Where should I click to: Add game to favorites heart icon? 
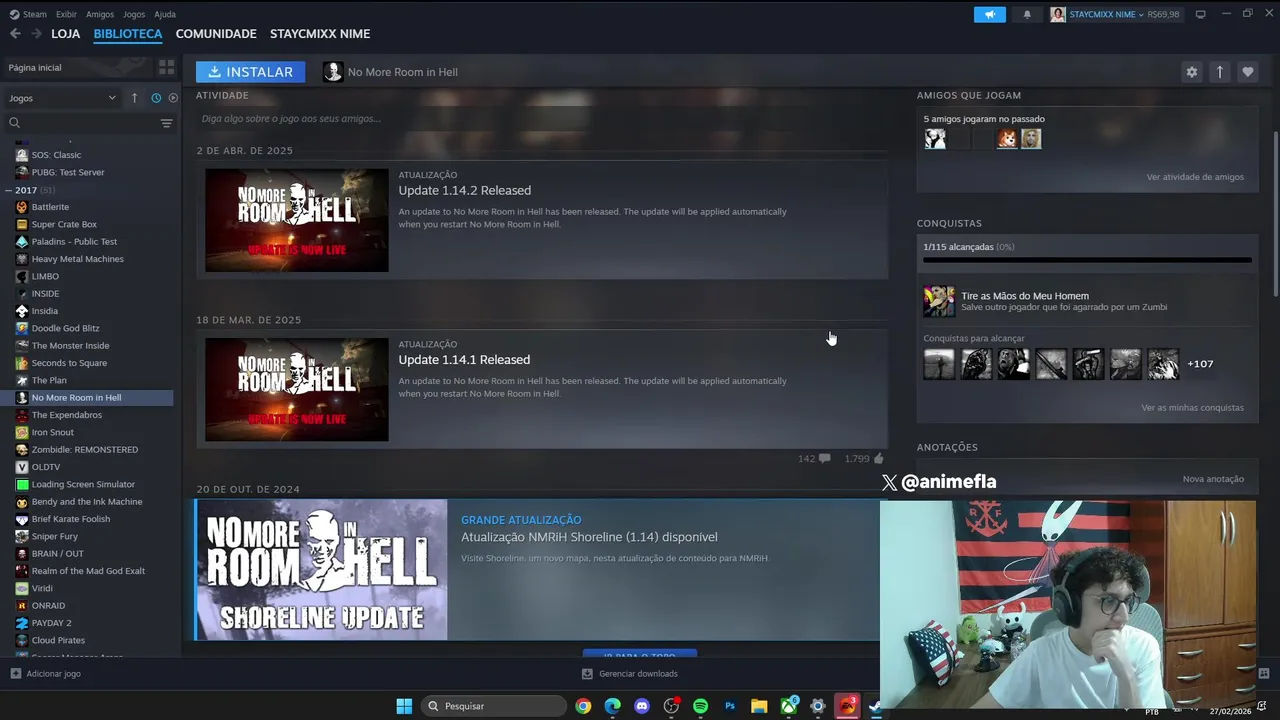[1247, 72]
